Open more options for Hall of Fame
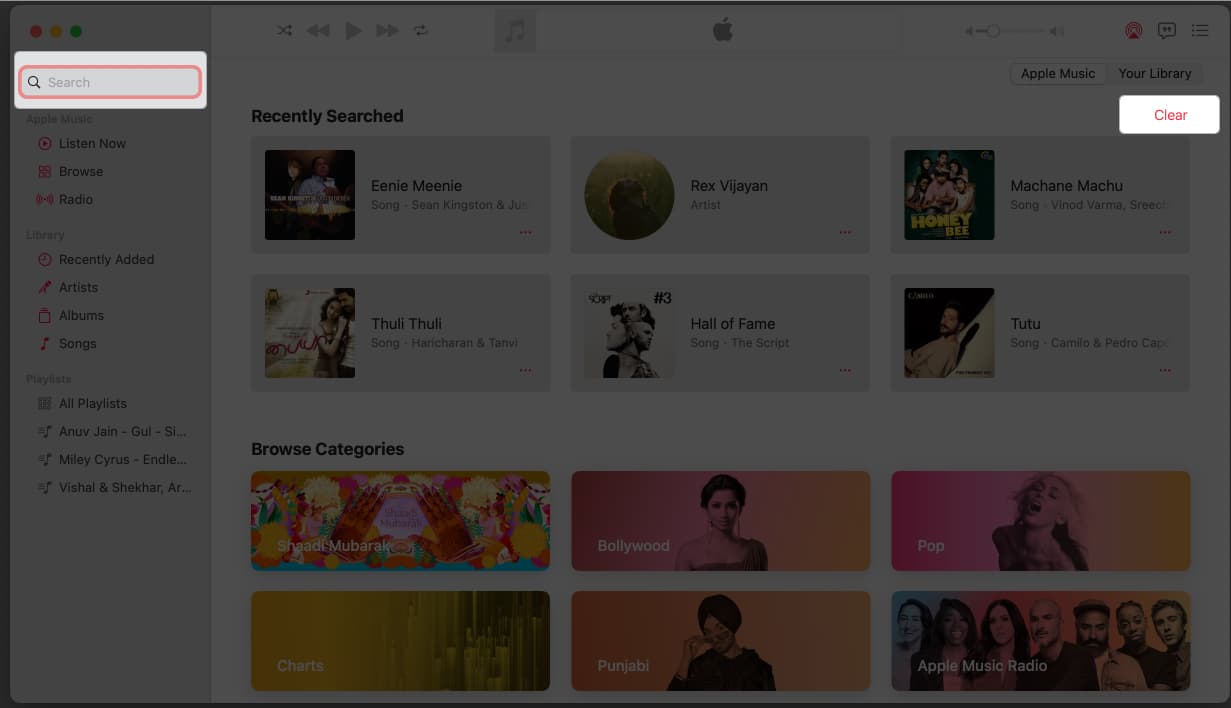 click(x=845, y=370)
